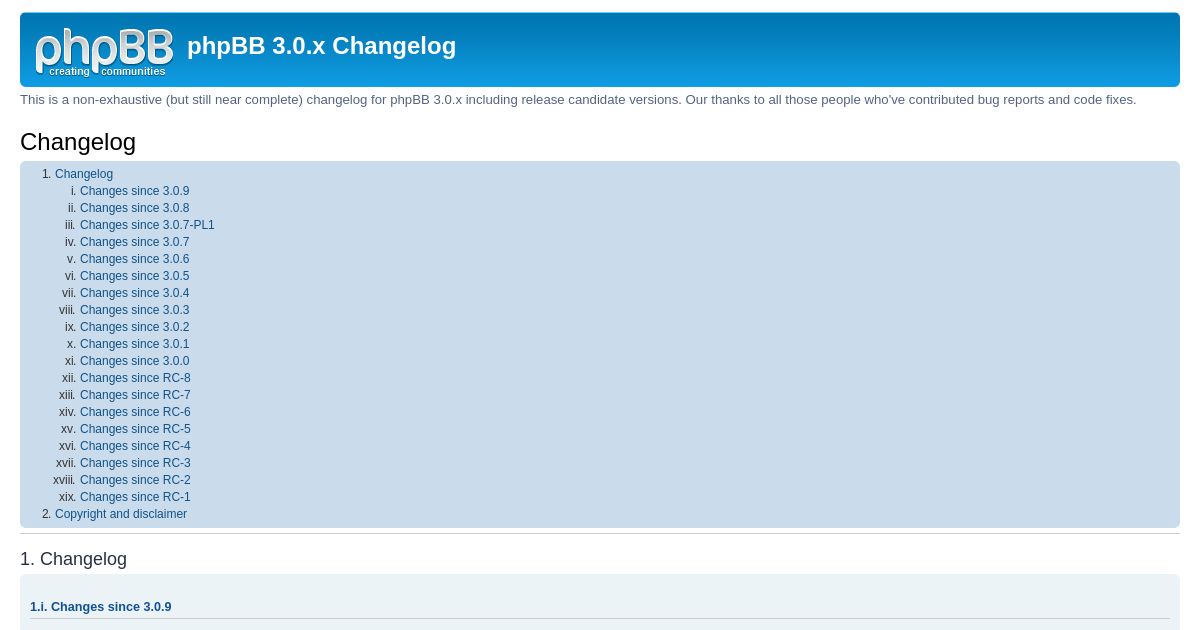
Task: Follow the Changes since RC-6 link
Action: click(x=135, y=412)
